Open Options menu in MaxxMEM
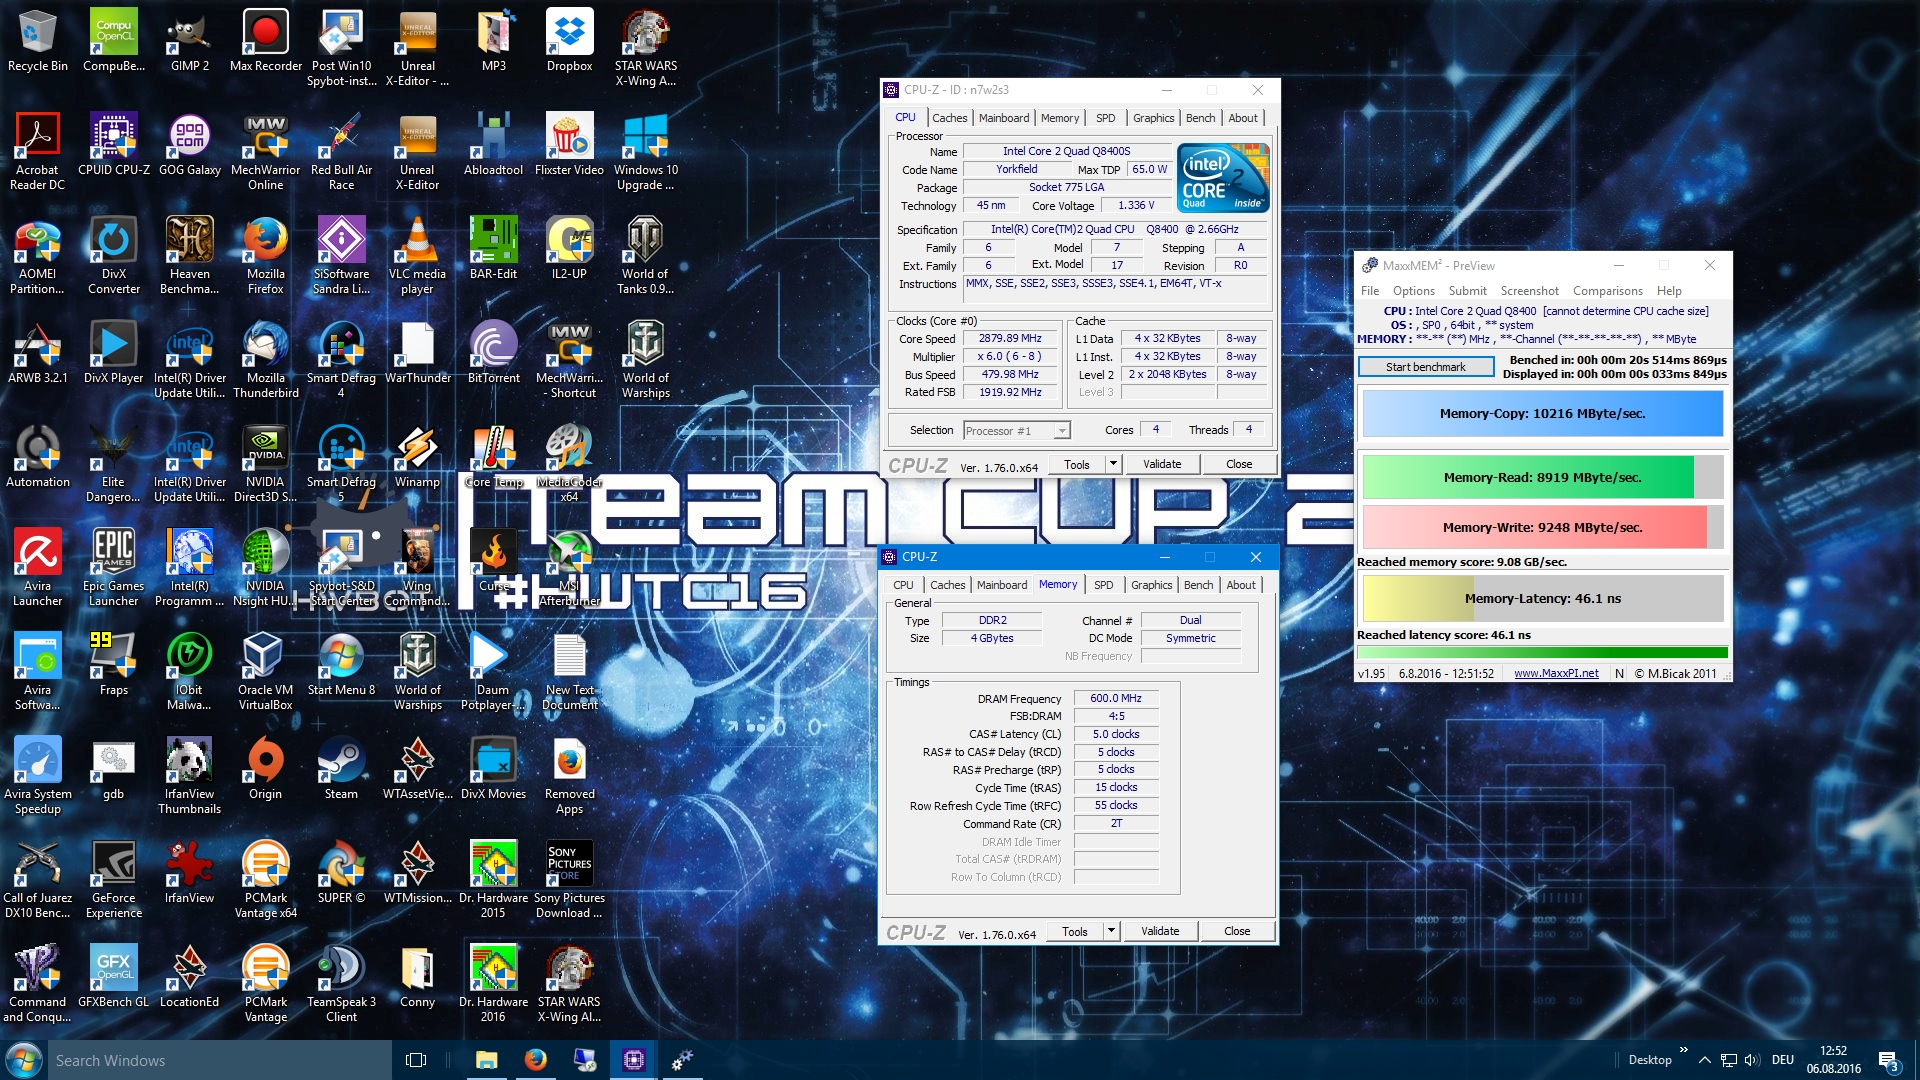The width and height of the screenshot is (1920, 1080). pyautogui.click(x=1414, y=291)
